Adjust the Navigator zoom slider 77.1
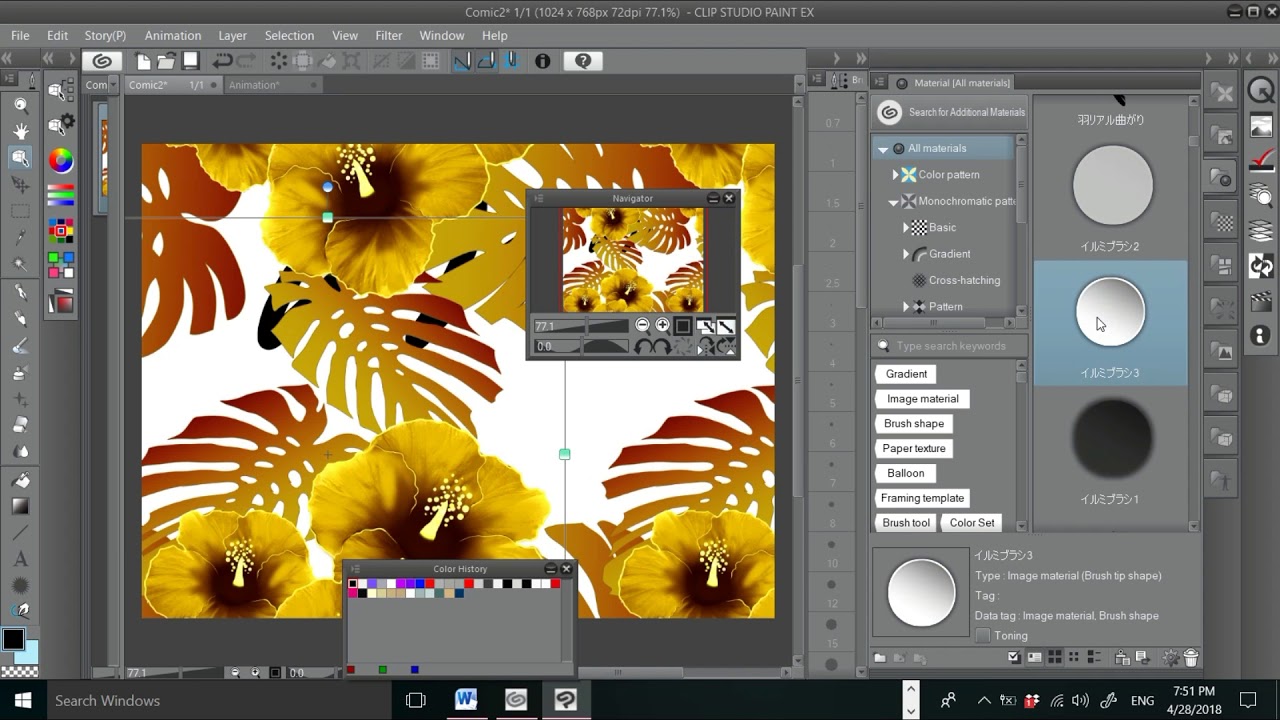 point(581,326)
